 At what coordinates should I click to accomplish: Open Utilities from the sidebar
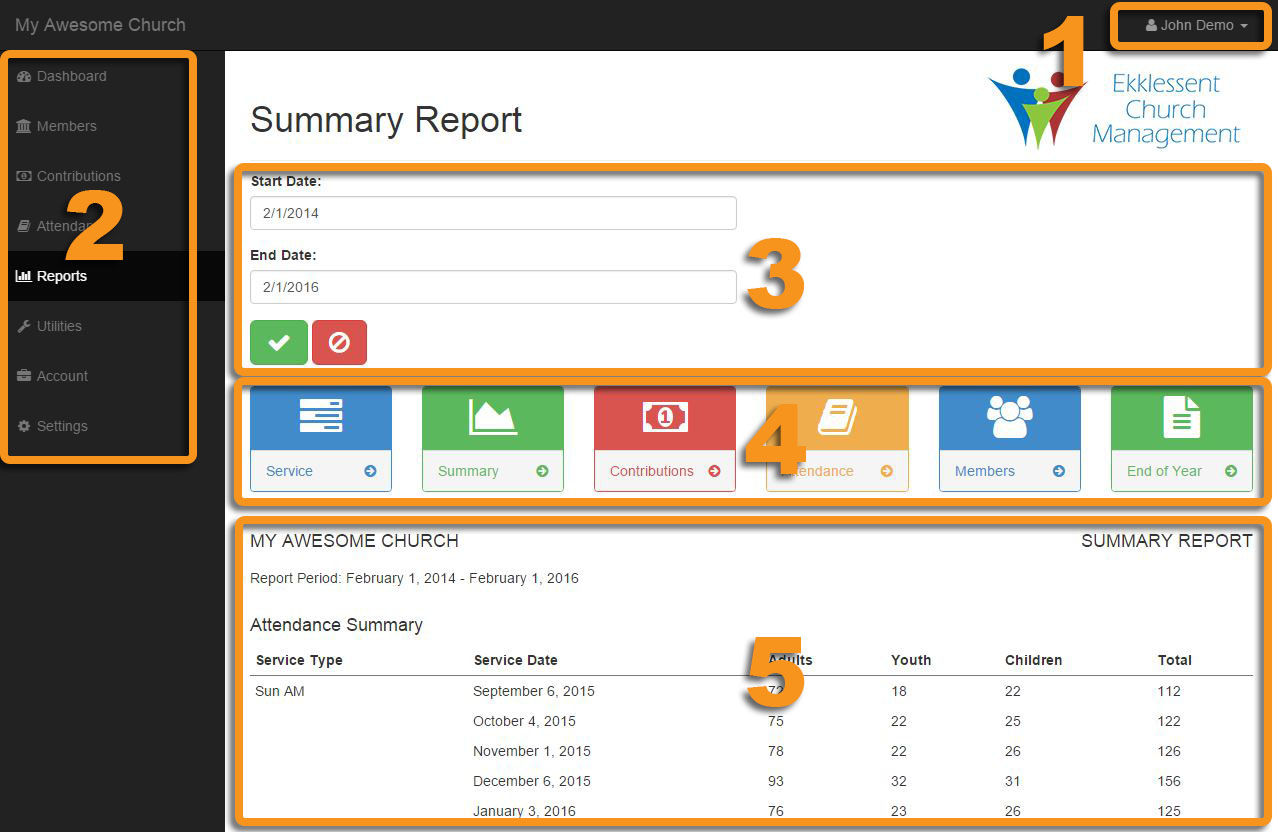[59, 326]
